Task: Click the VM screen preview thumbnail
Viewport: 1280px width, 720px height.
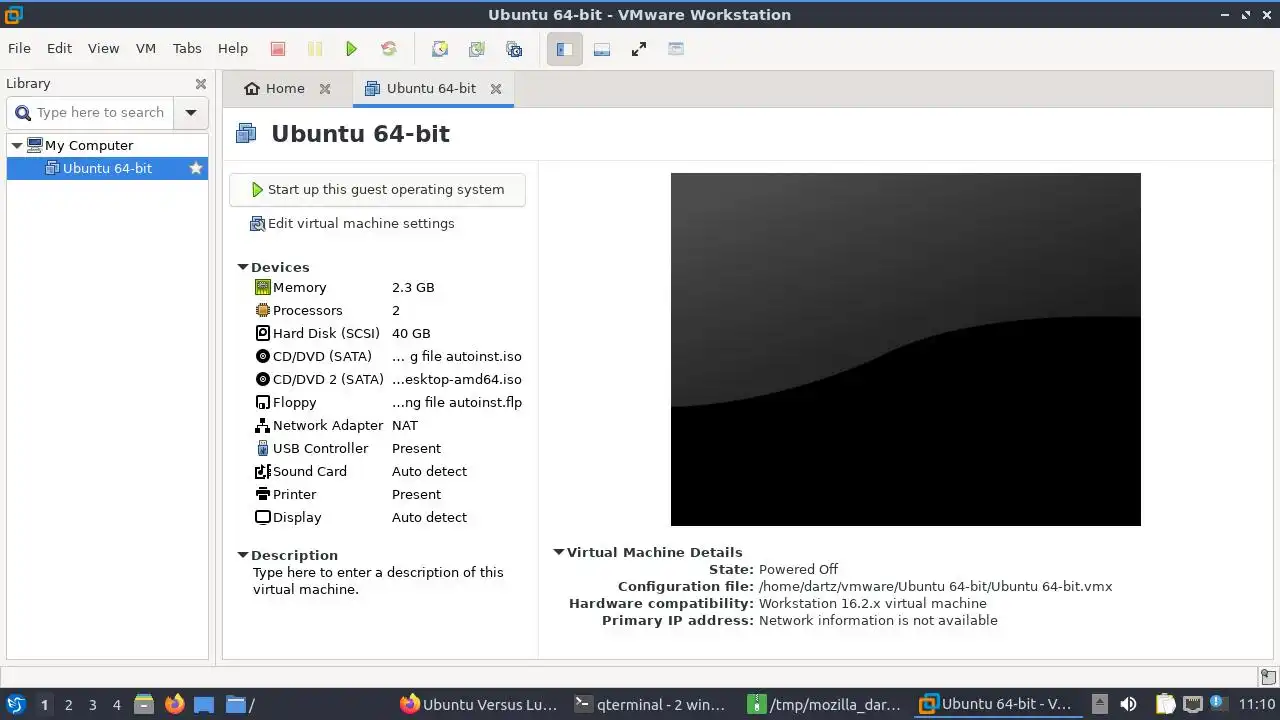Action: click(905, 349)
